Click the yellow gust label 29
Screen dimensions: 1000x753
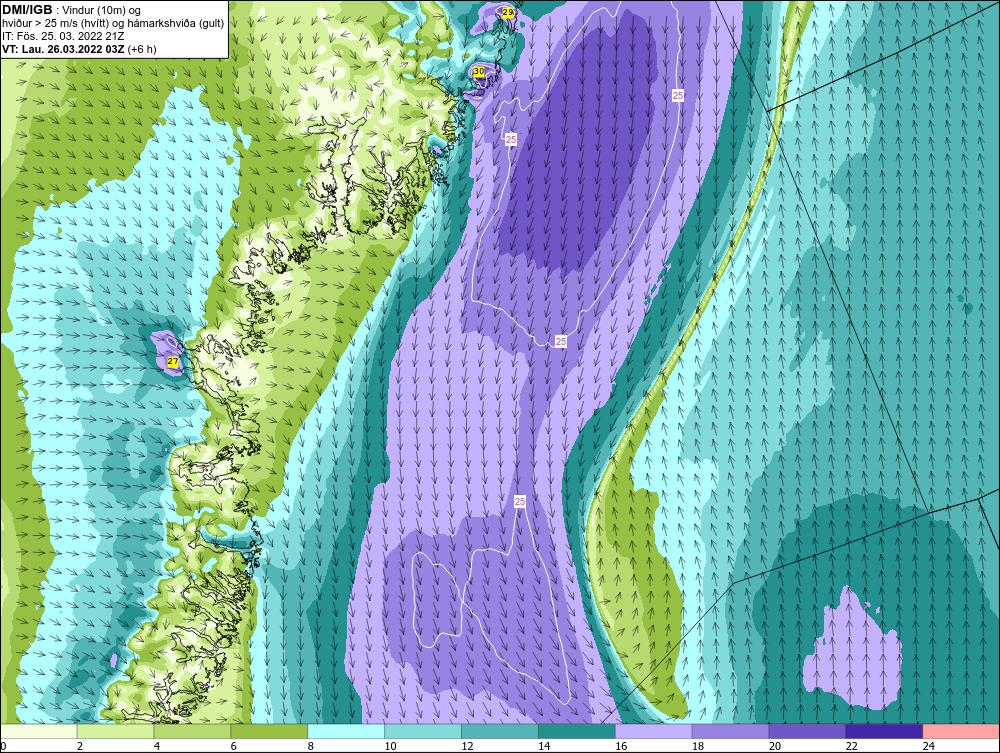click(x=507, y=12)
